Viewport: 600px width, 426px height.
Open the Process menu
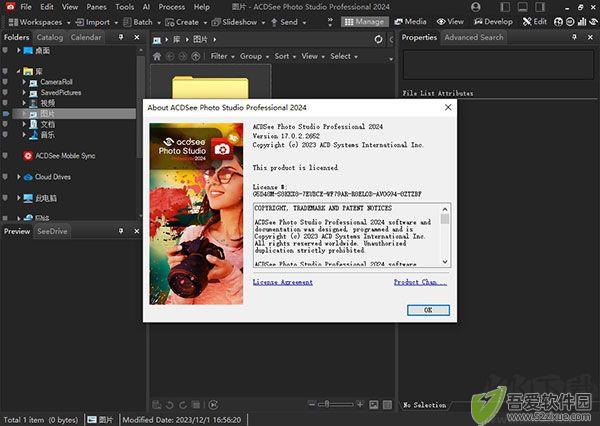click(x=171, y=7)
